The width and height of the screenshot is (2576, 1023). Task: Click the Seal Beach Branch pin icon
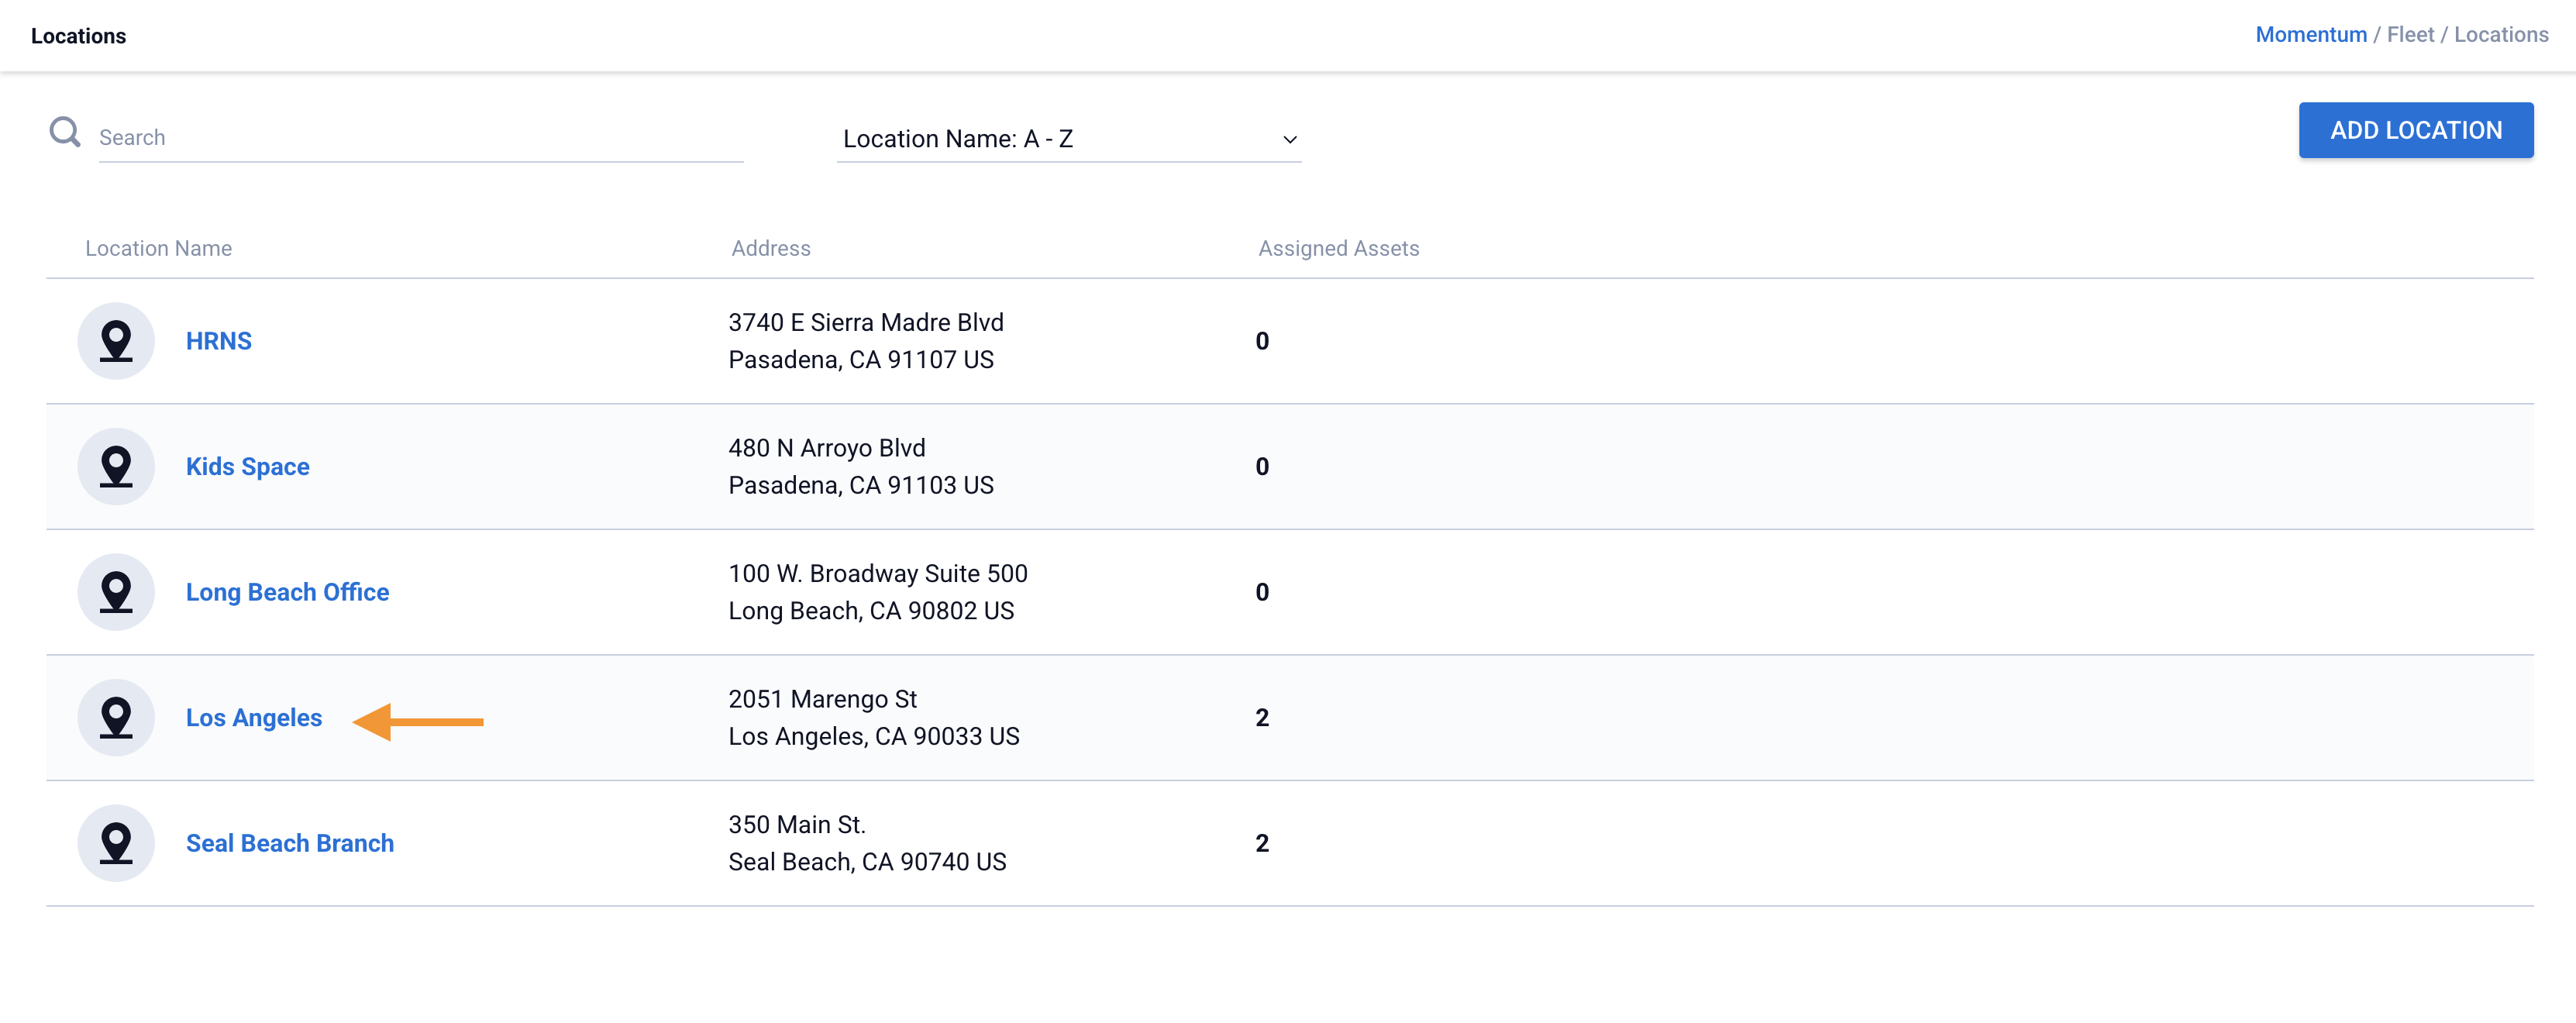tap(116, 843)
